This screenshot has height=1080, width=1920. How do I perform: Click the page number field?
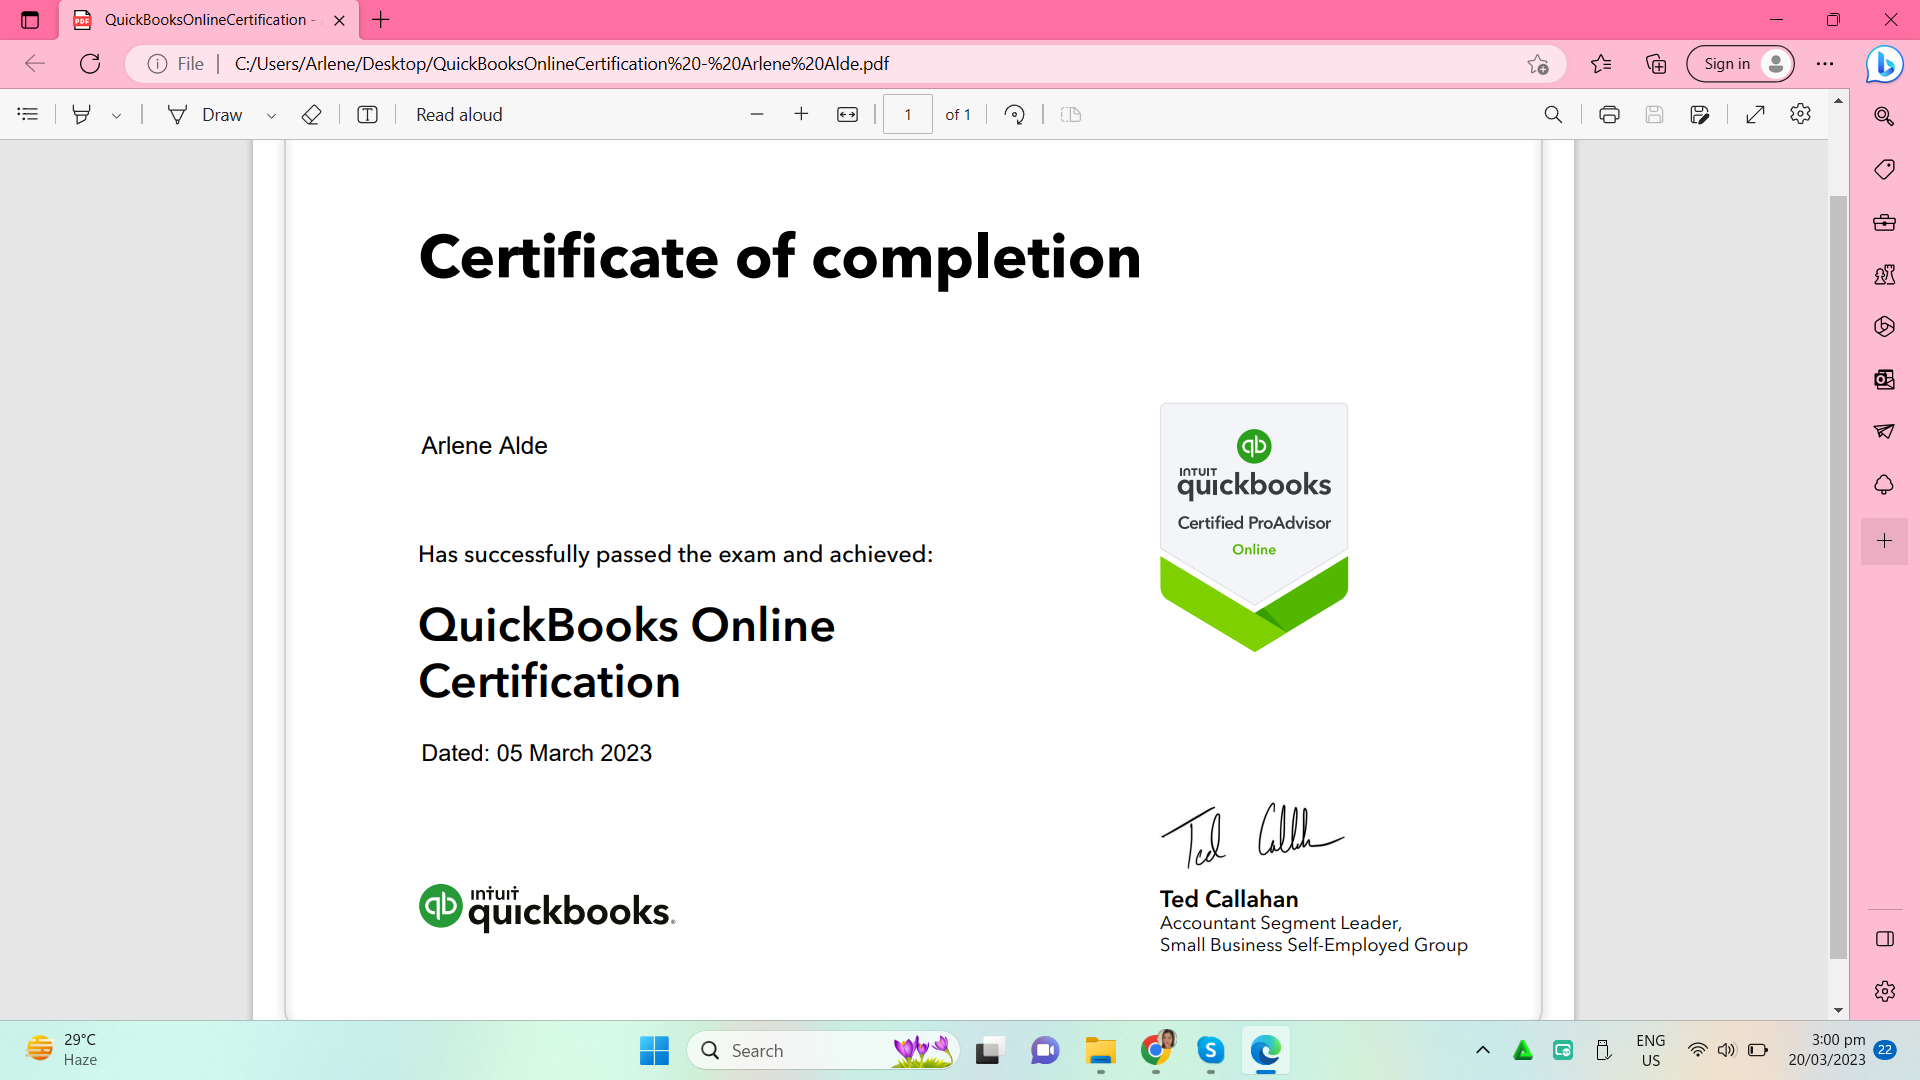pyautogui.click(x=908, y=114)
